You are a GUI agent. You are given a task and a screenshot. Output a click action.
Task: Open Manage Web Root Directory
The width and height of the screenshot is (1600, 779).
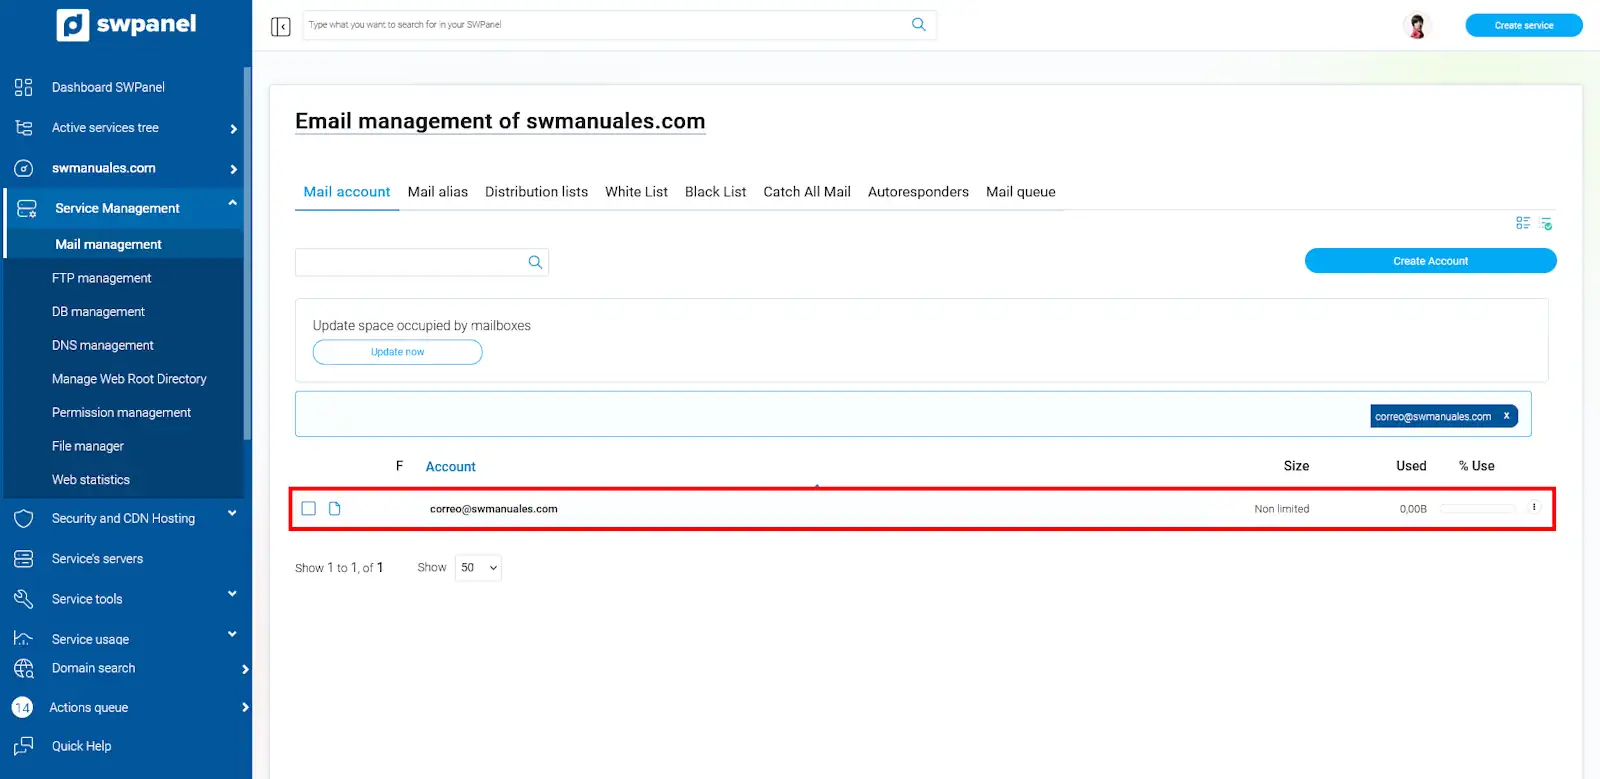point(129,379)
